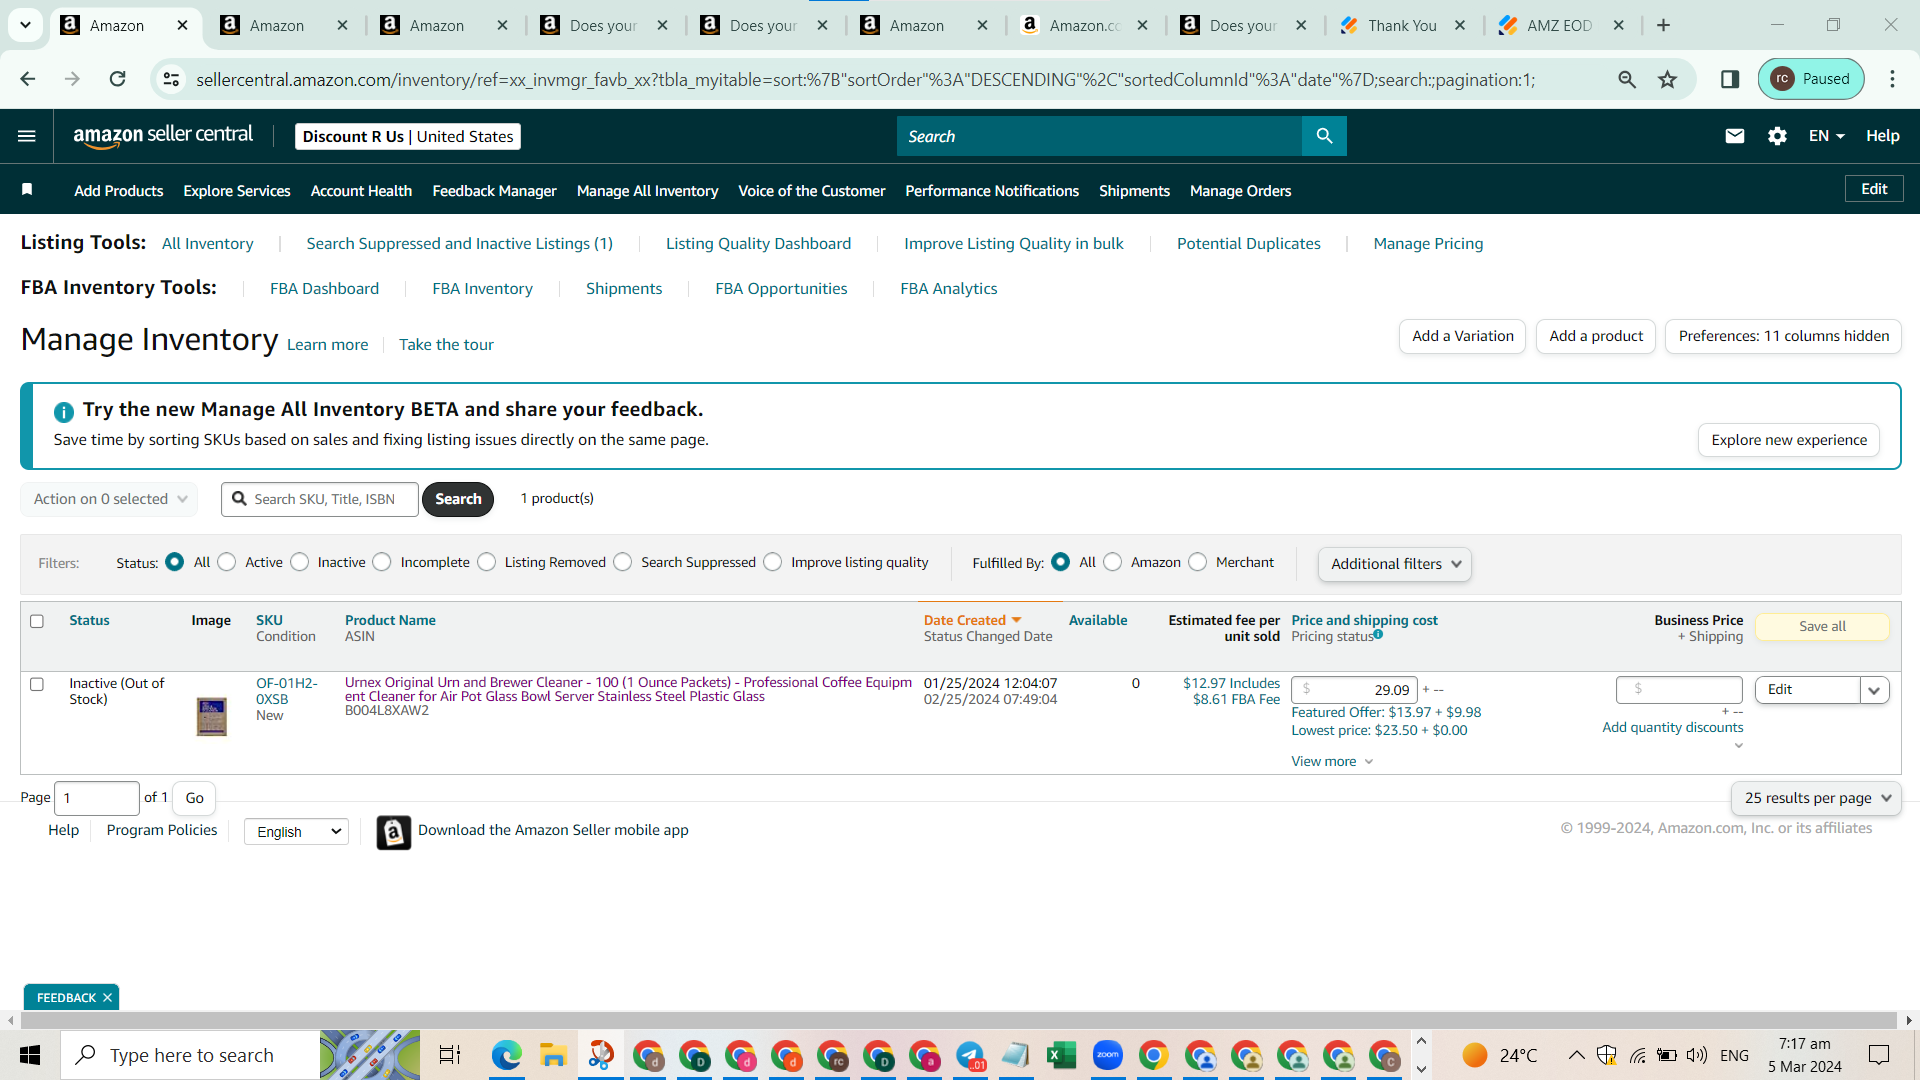Click the Amazon Seller app icon in footer
This screenshot has width=1920, height=1080.
tap(393, 832)
